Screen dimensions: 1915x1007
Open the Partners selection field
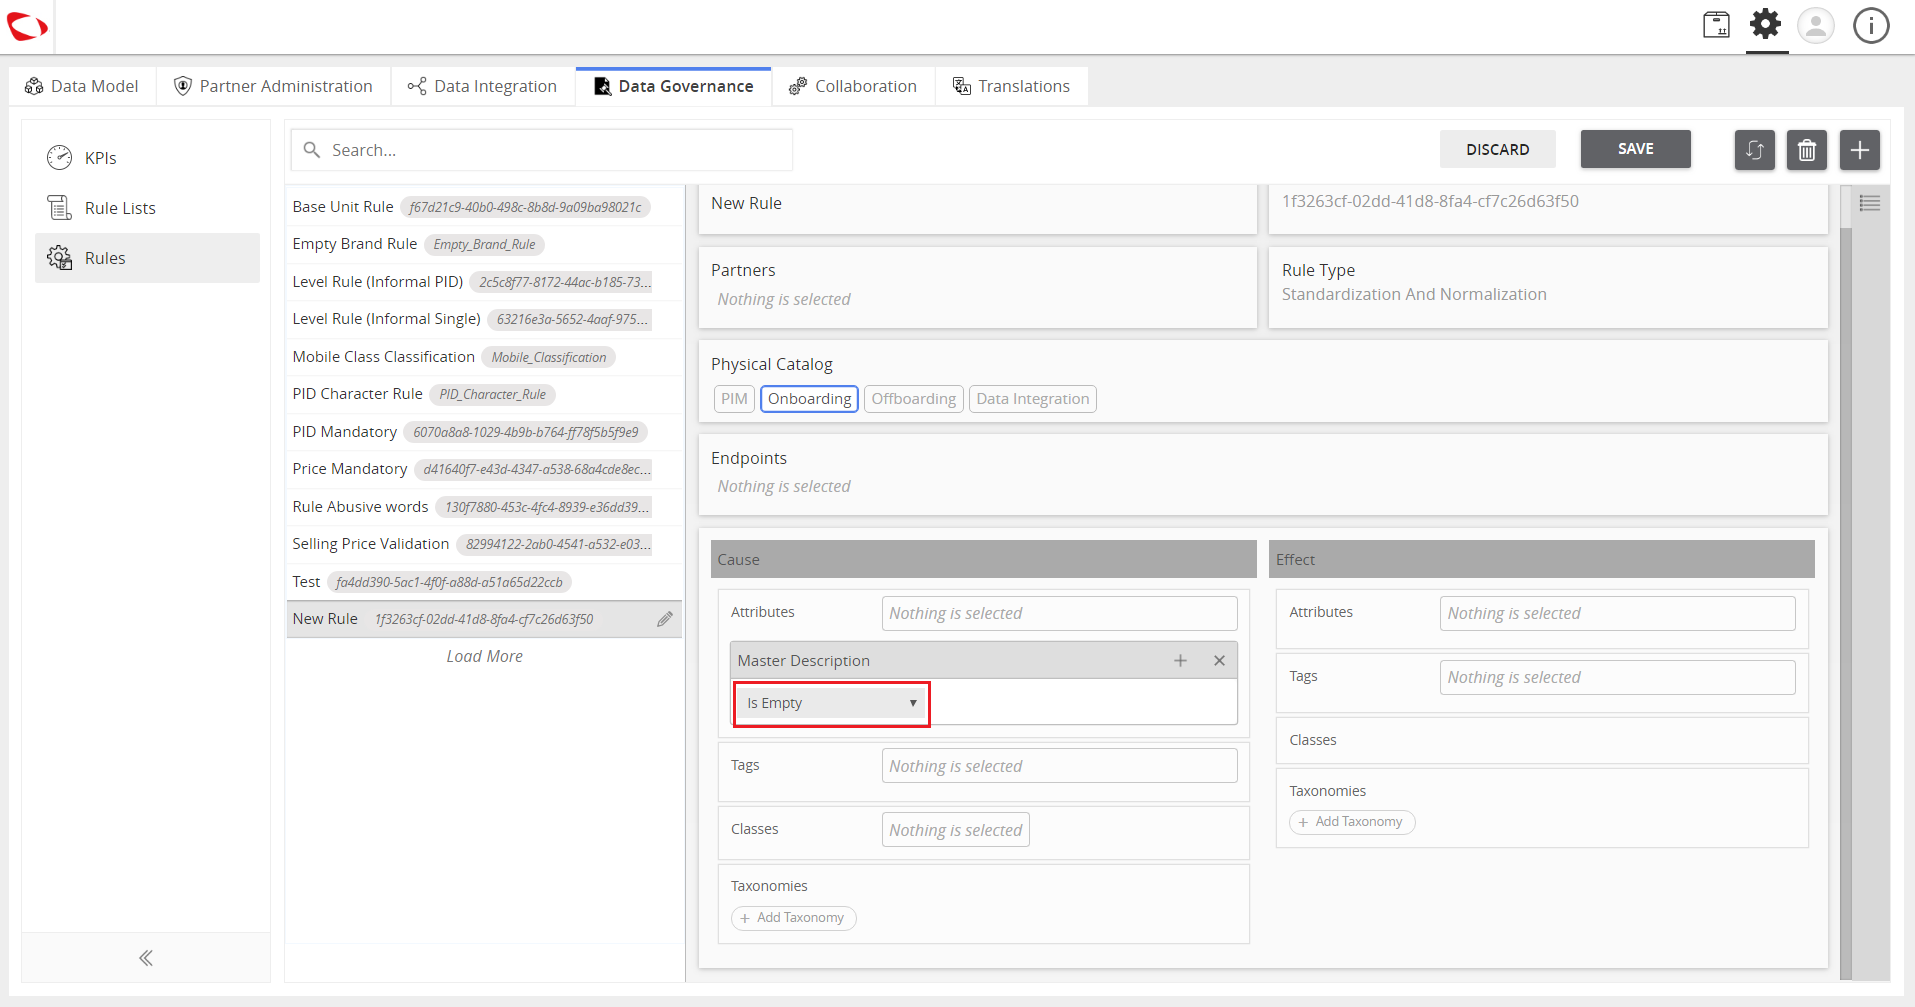[977, 287]
